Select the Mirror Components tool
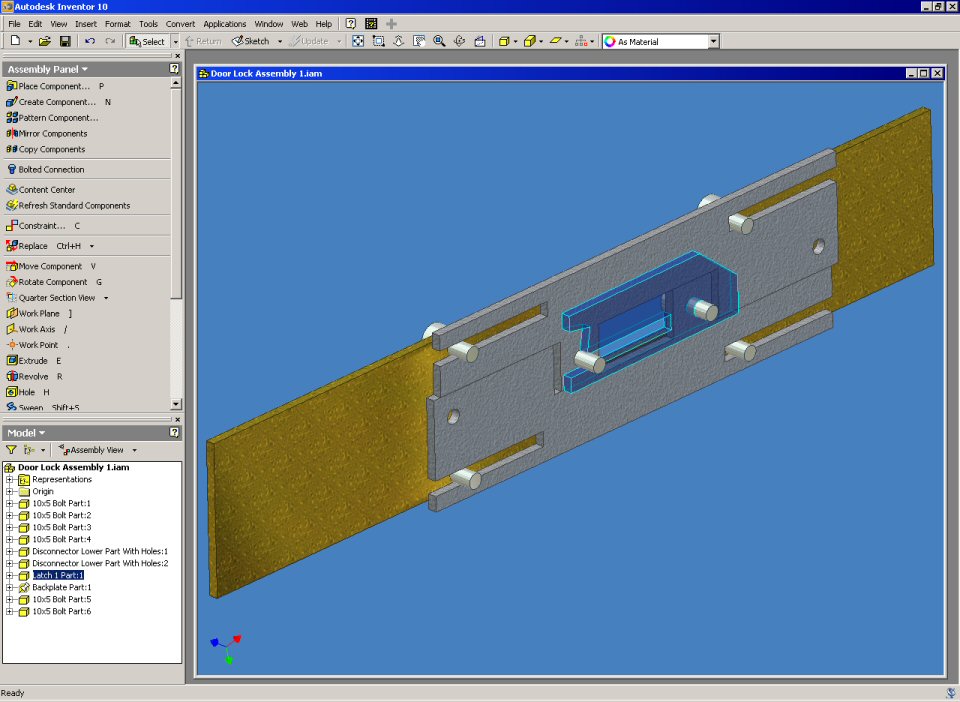Screen dimensions: 960x702 [52, 134]
